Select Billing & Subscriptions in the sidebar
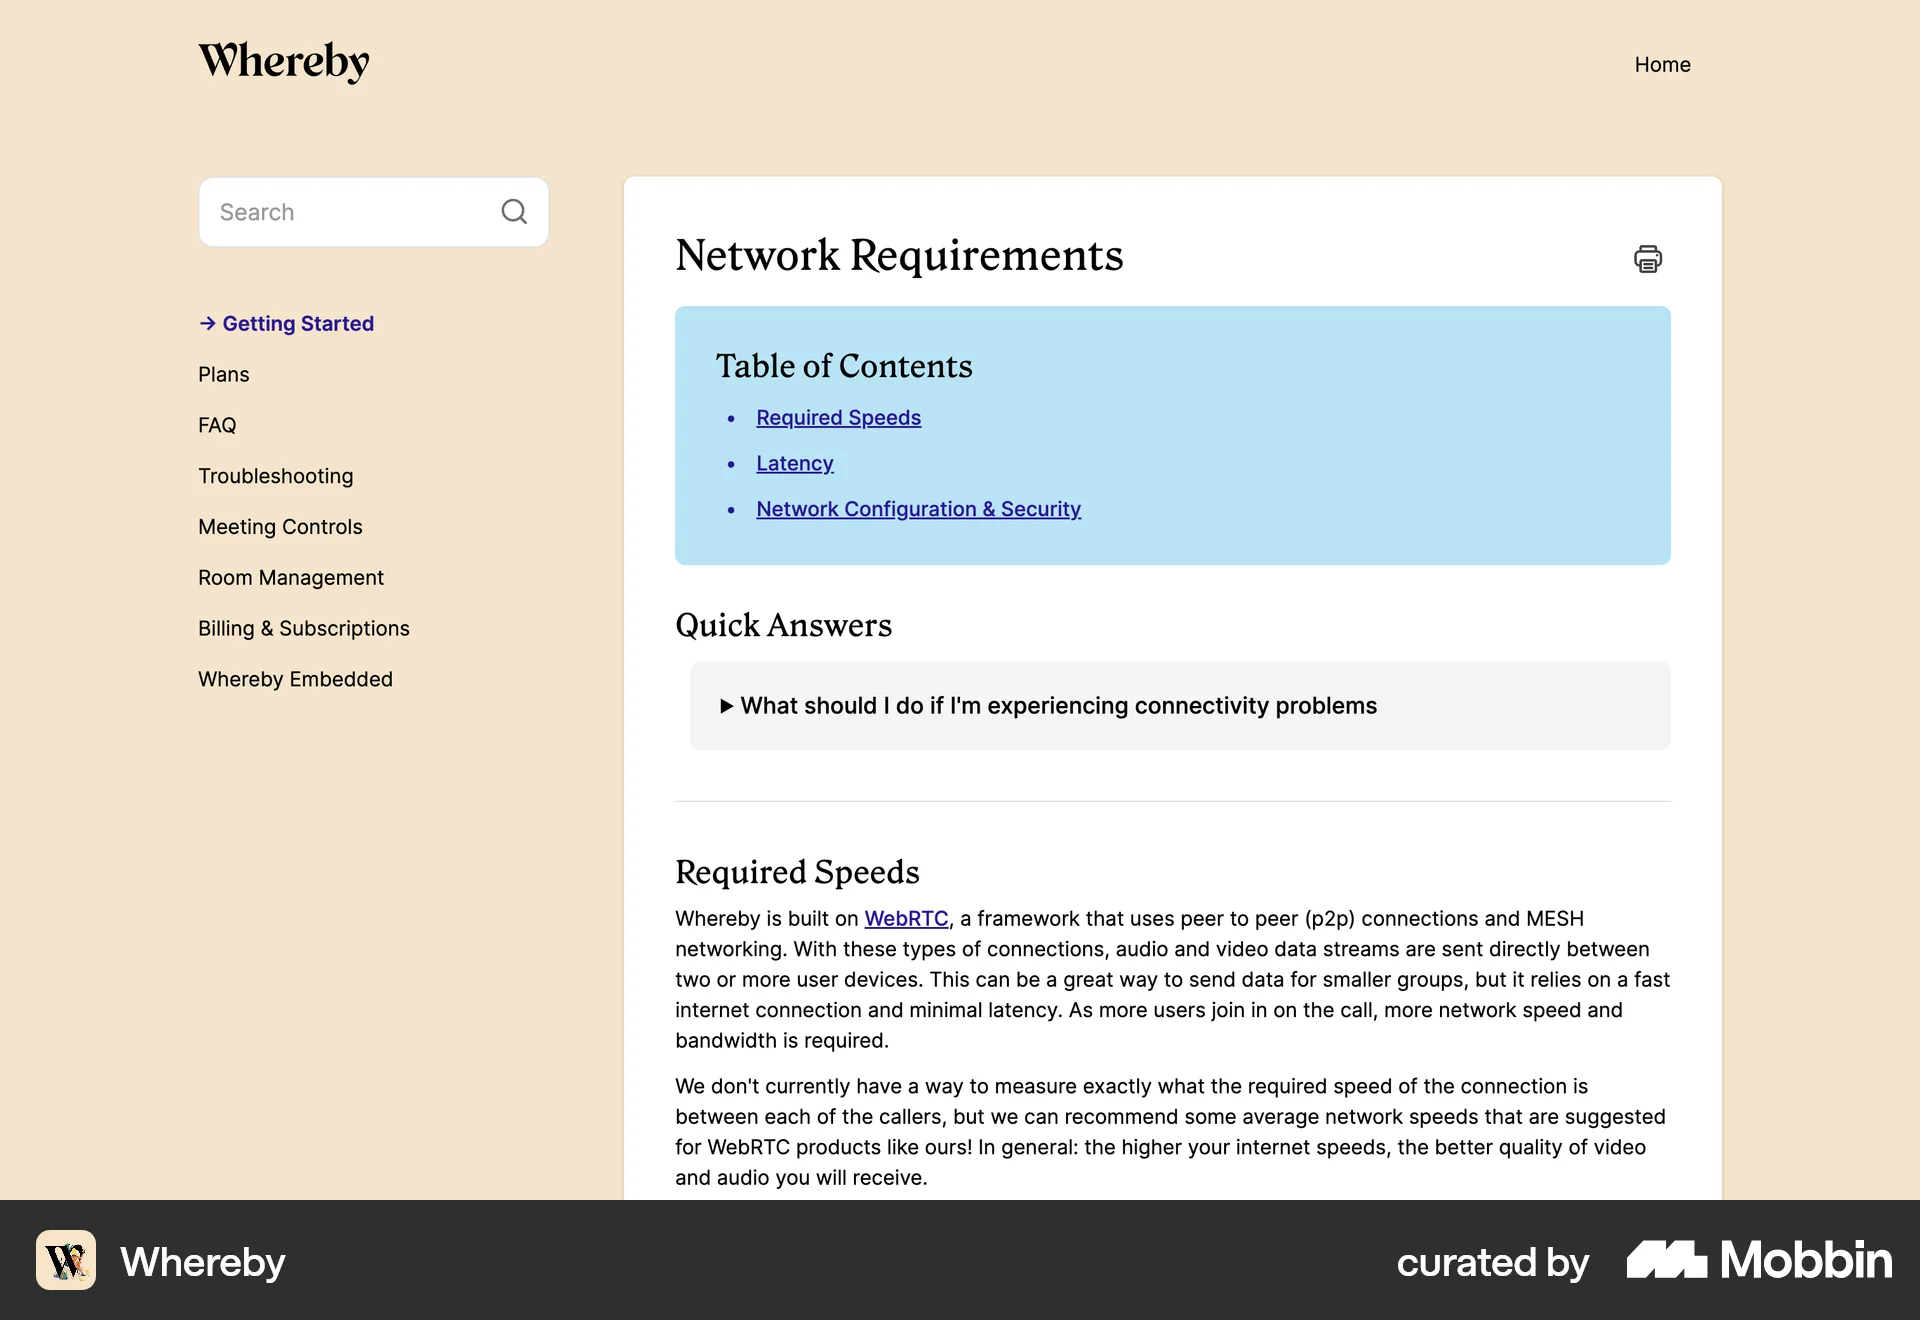 tap(303, 628)
